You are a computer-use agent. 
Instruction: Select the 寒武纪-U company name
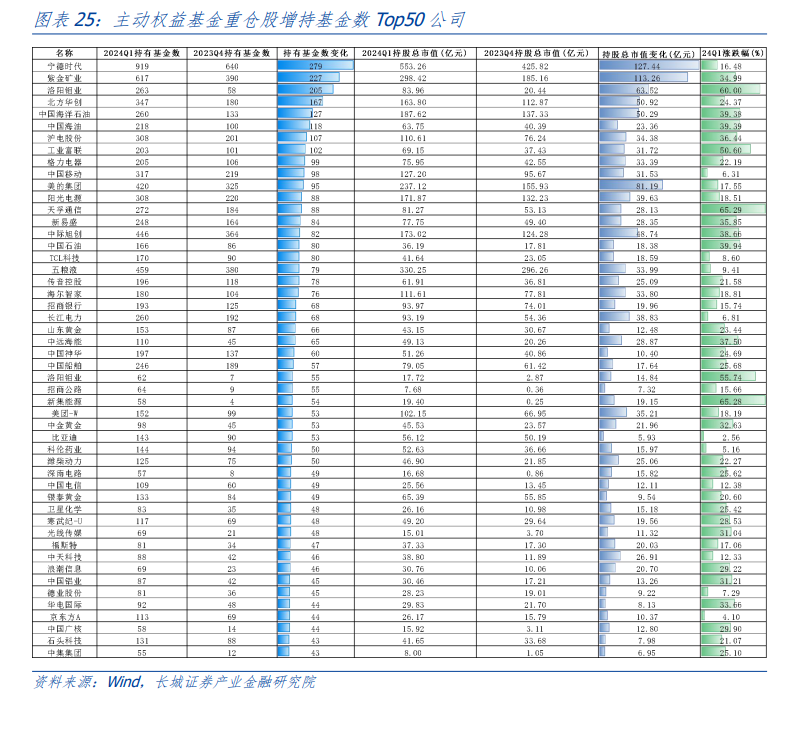65,521
